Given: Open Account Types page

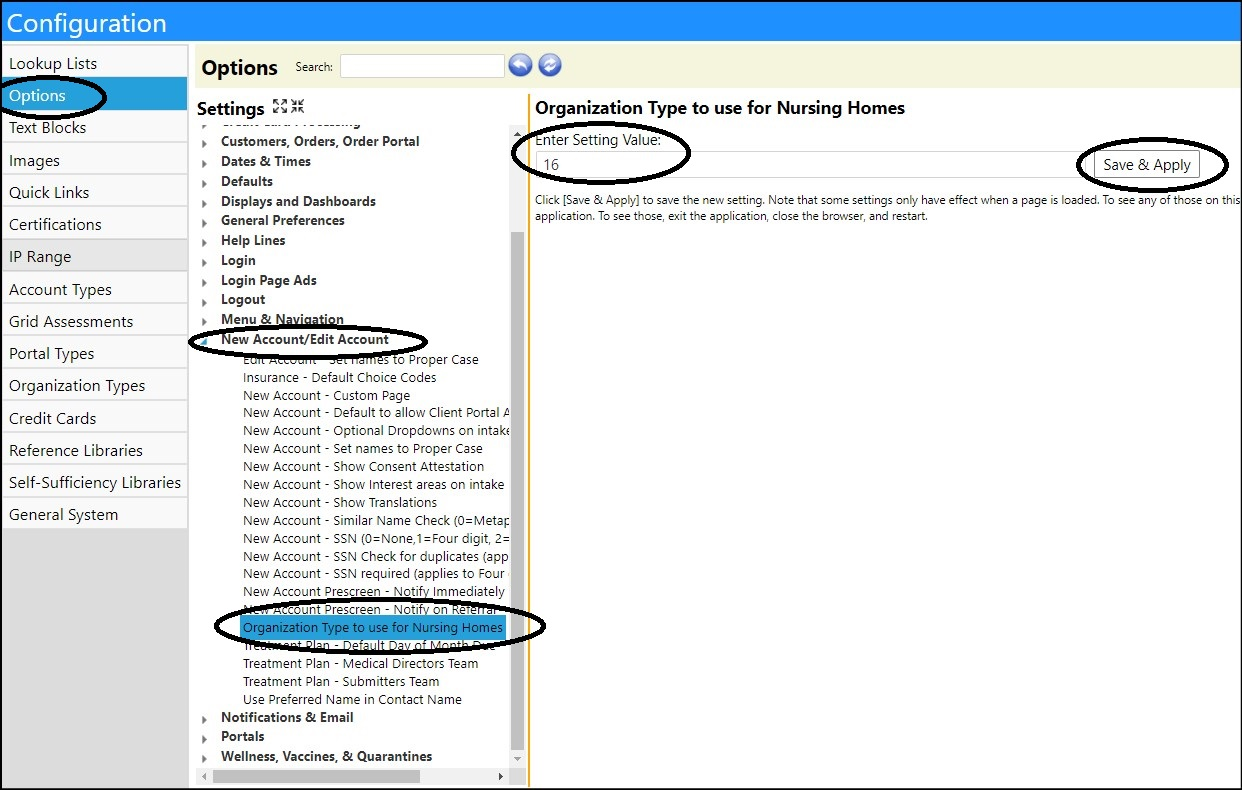Looking at the screenshot, I should click(x=94, y=289).
